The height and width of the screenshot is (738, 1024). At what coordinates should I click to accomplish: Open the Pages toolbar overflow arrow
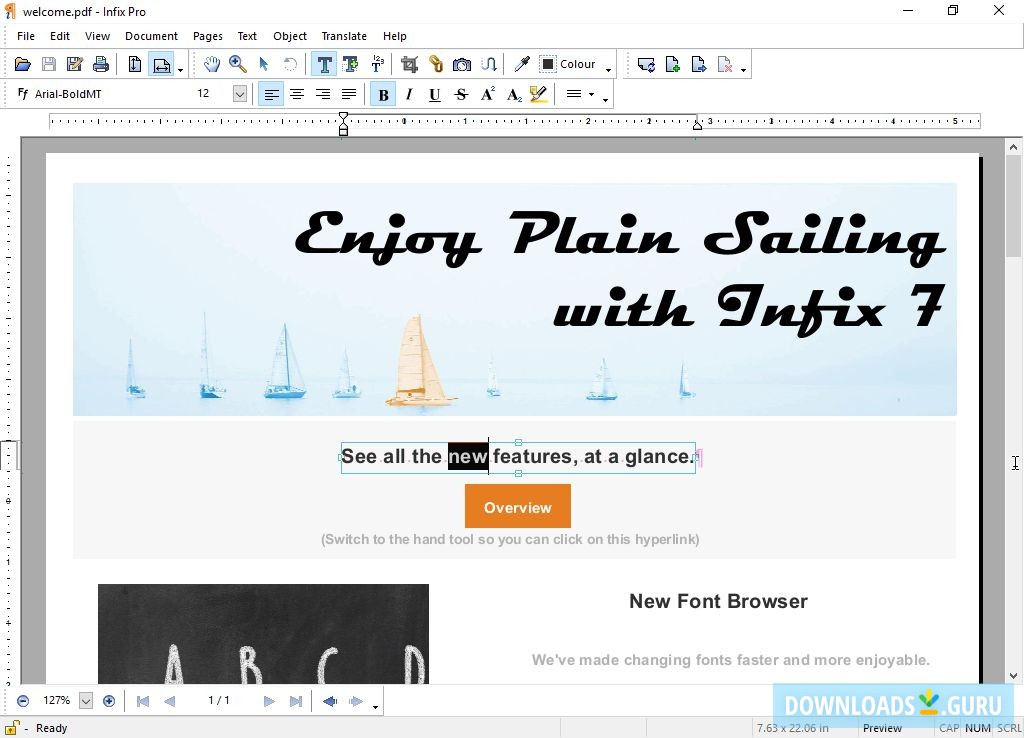(x=744, y=69)
